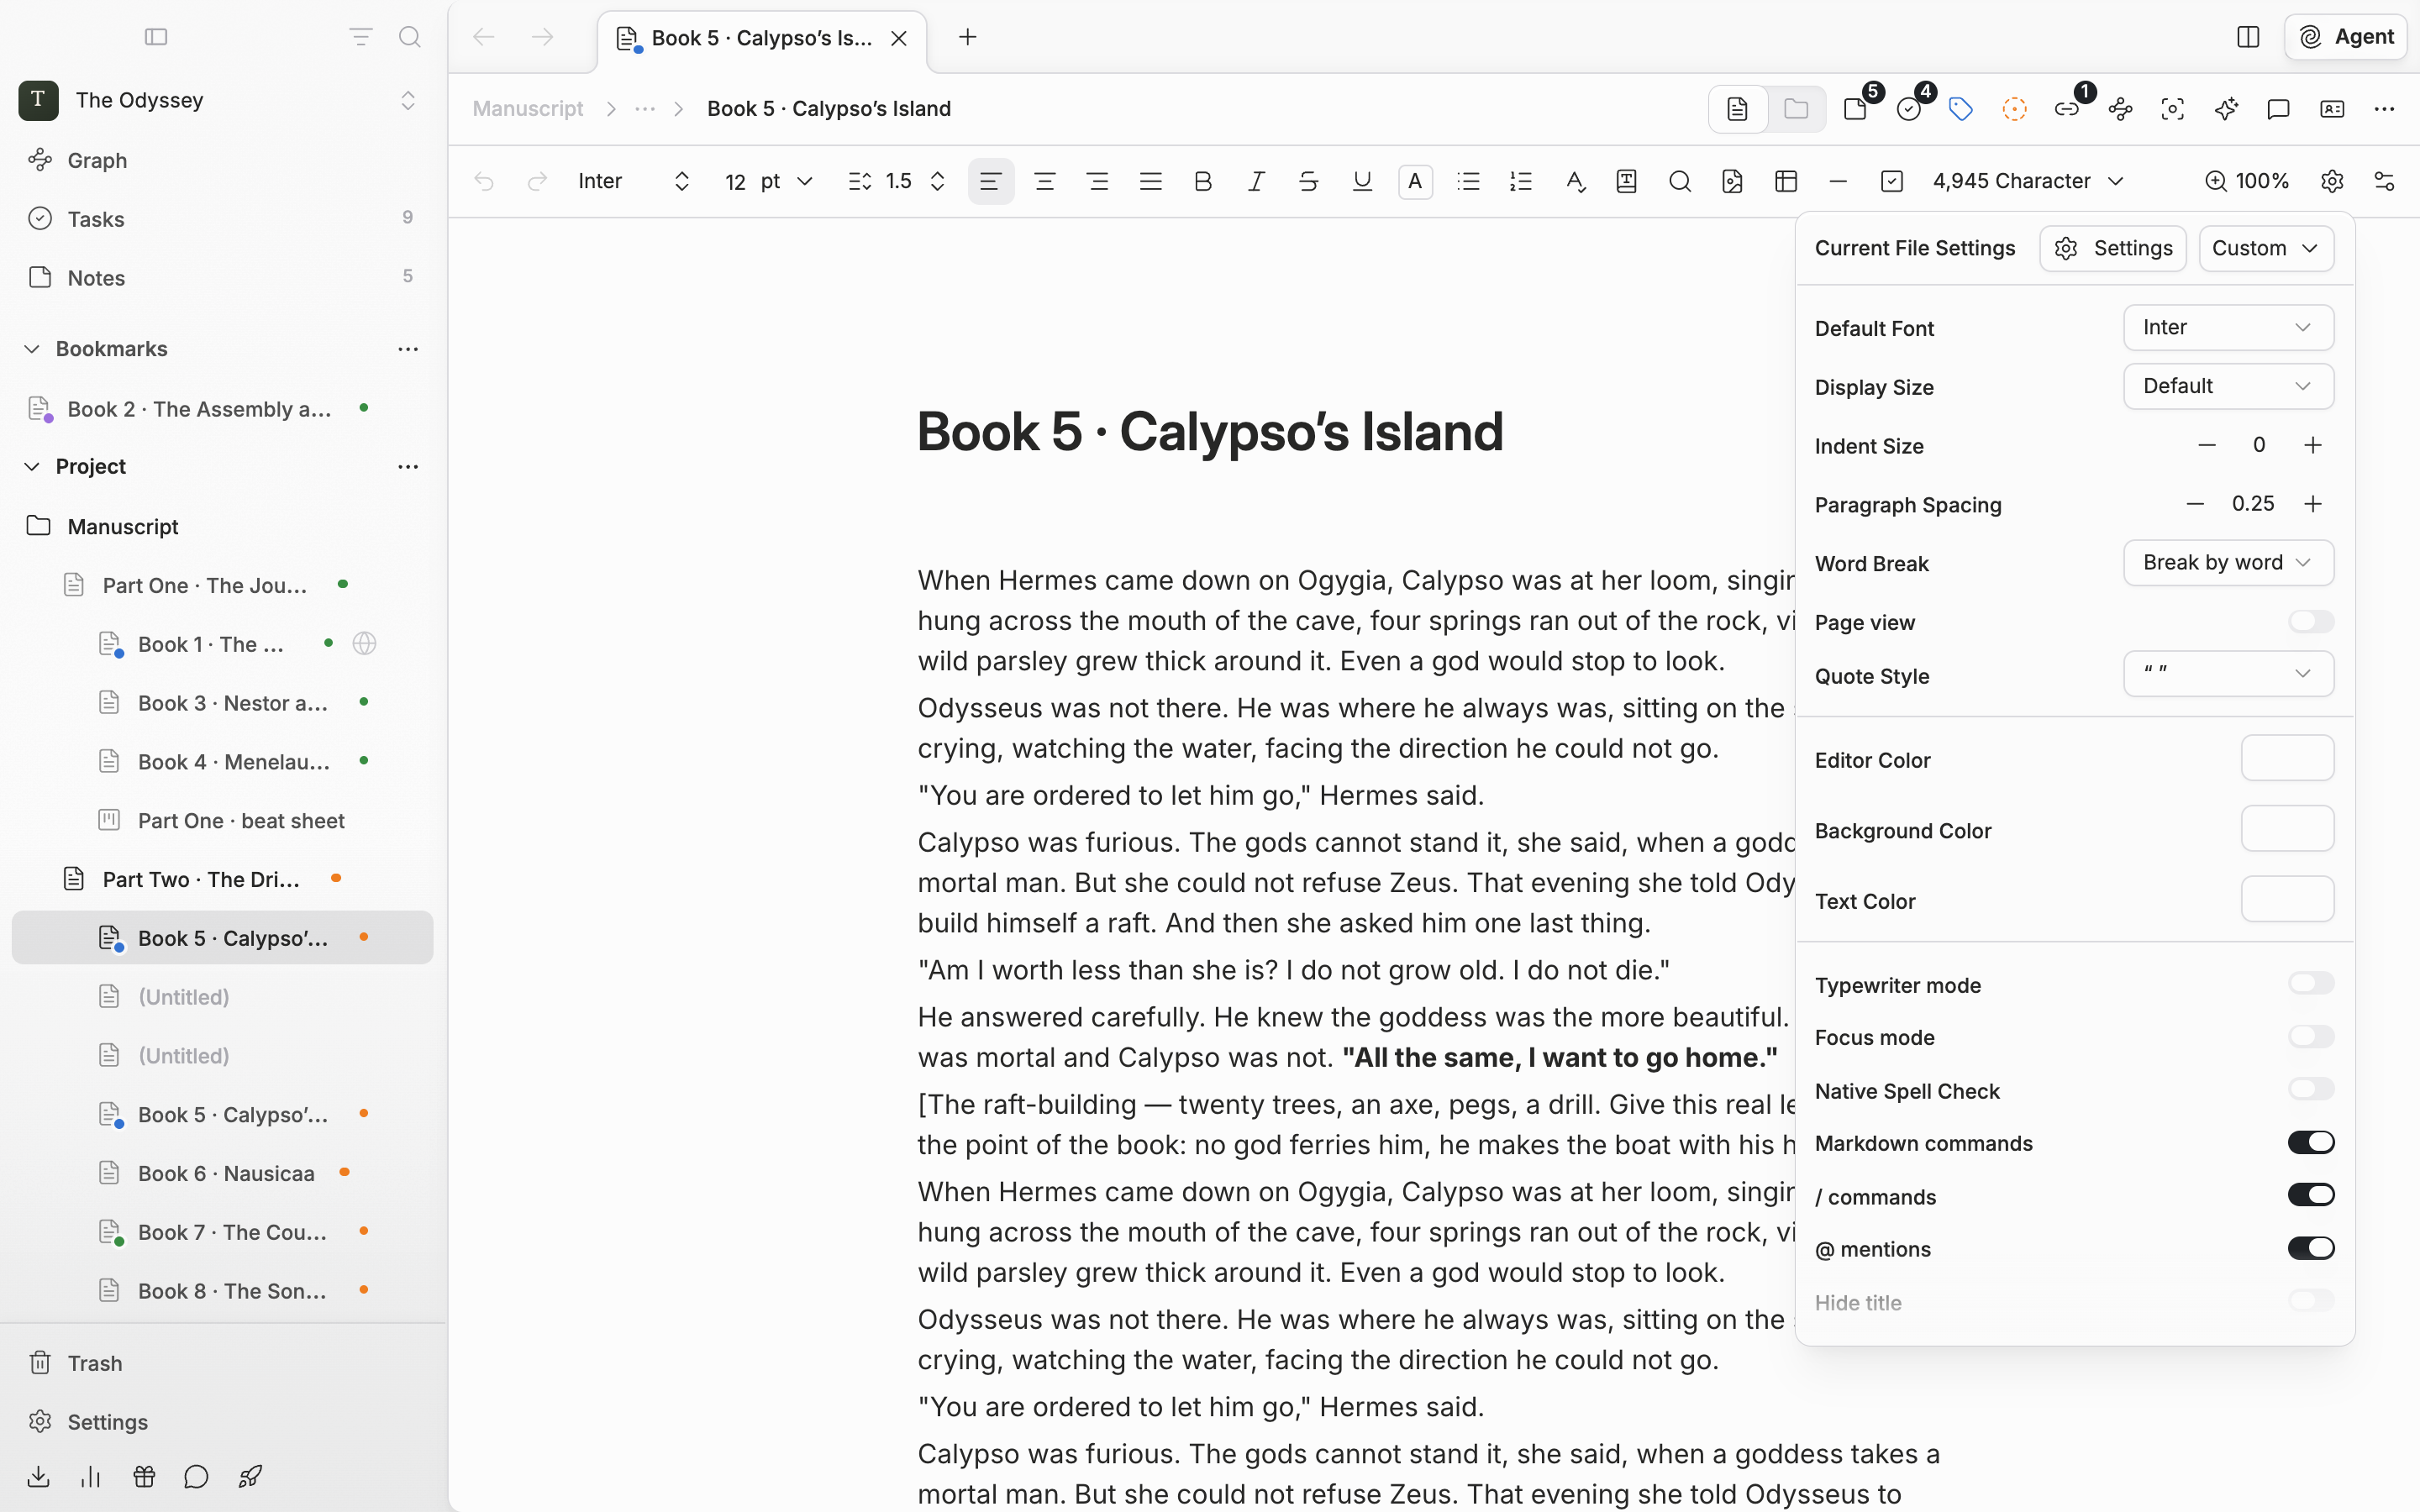Decrease the Paragraph Spacing
Viewport: 2420px width, 1512px height.
[x=2195, y=504]
